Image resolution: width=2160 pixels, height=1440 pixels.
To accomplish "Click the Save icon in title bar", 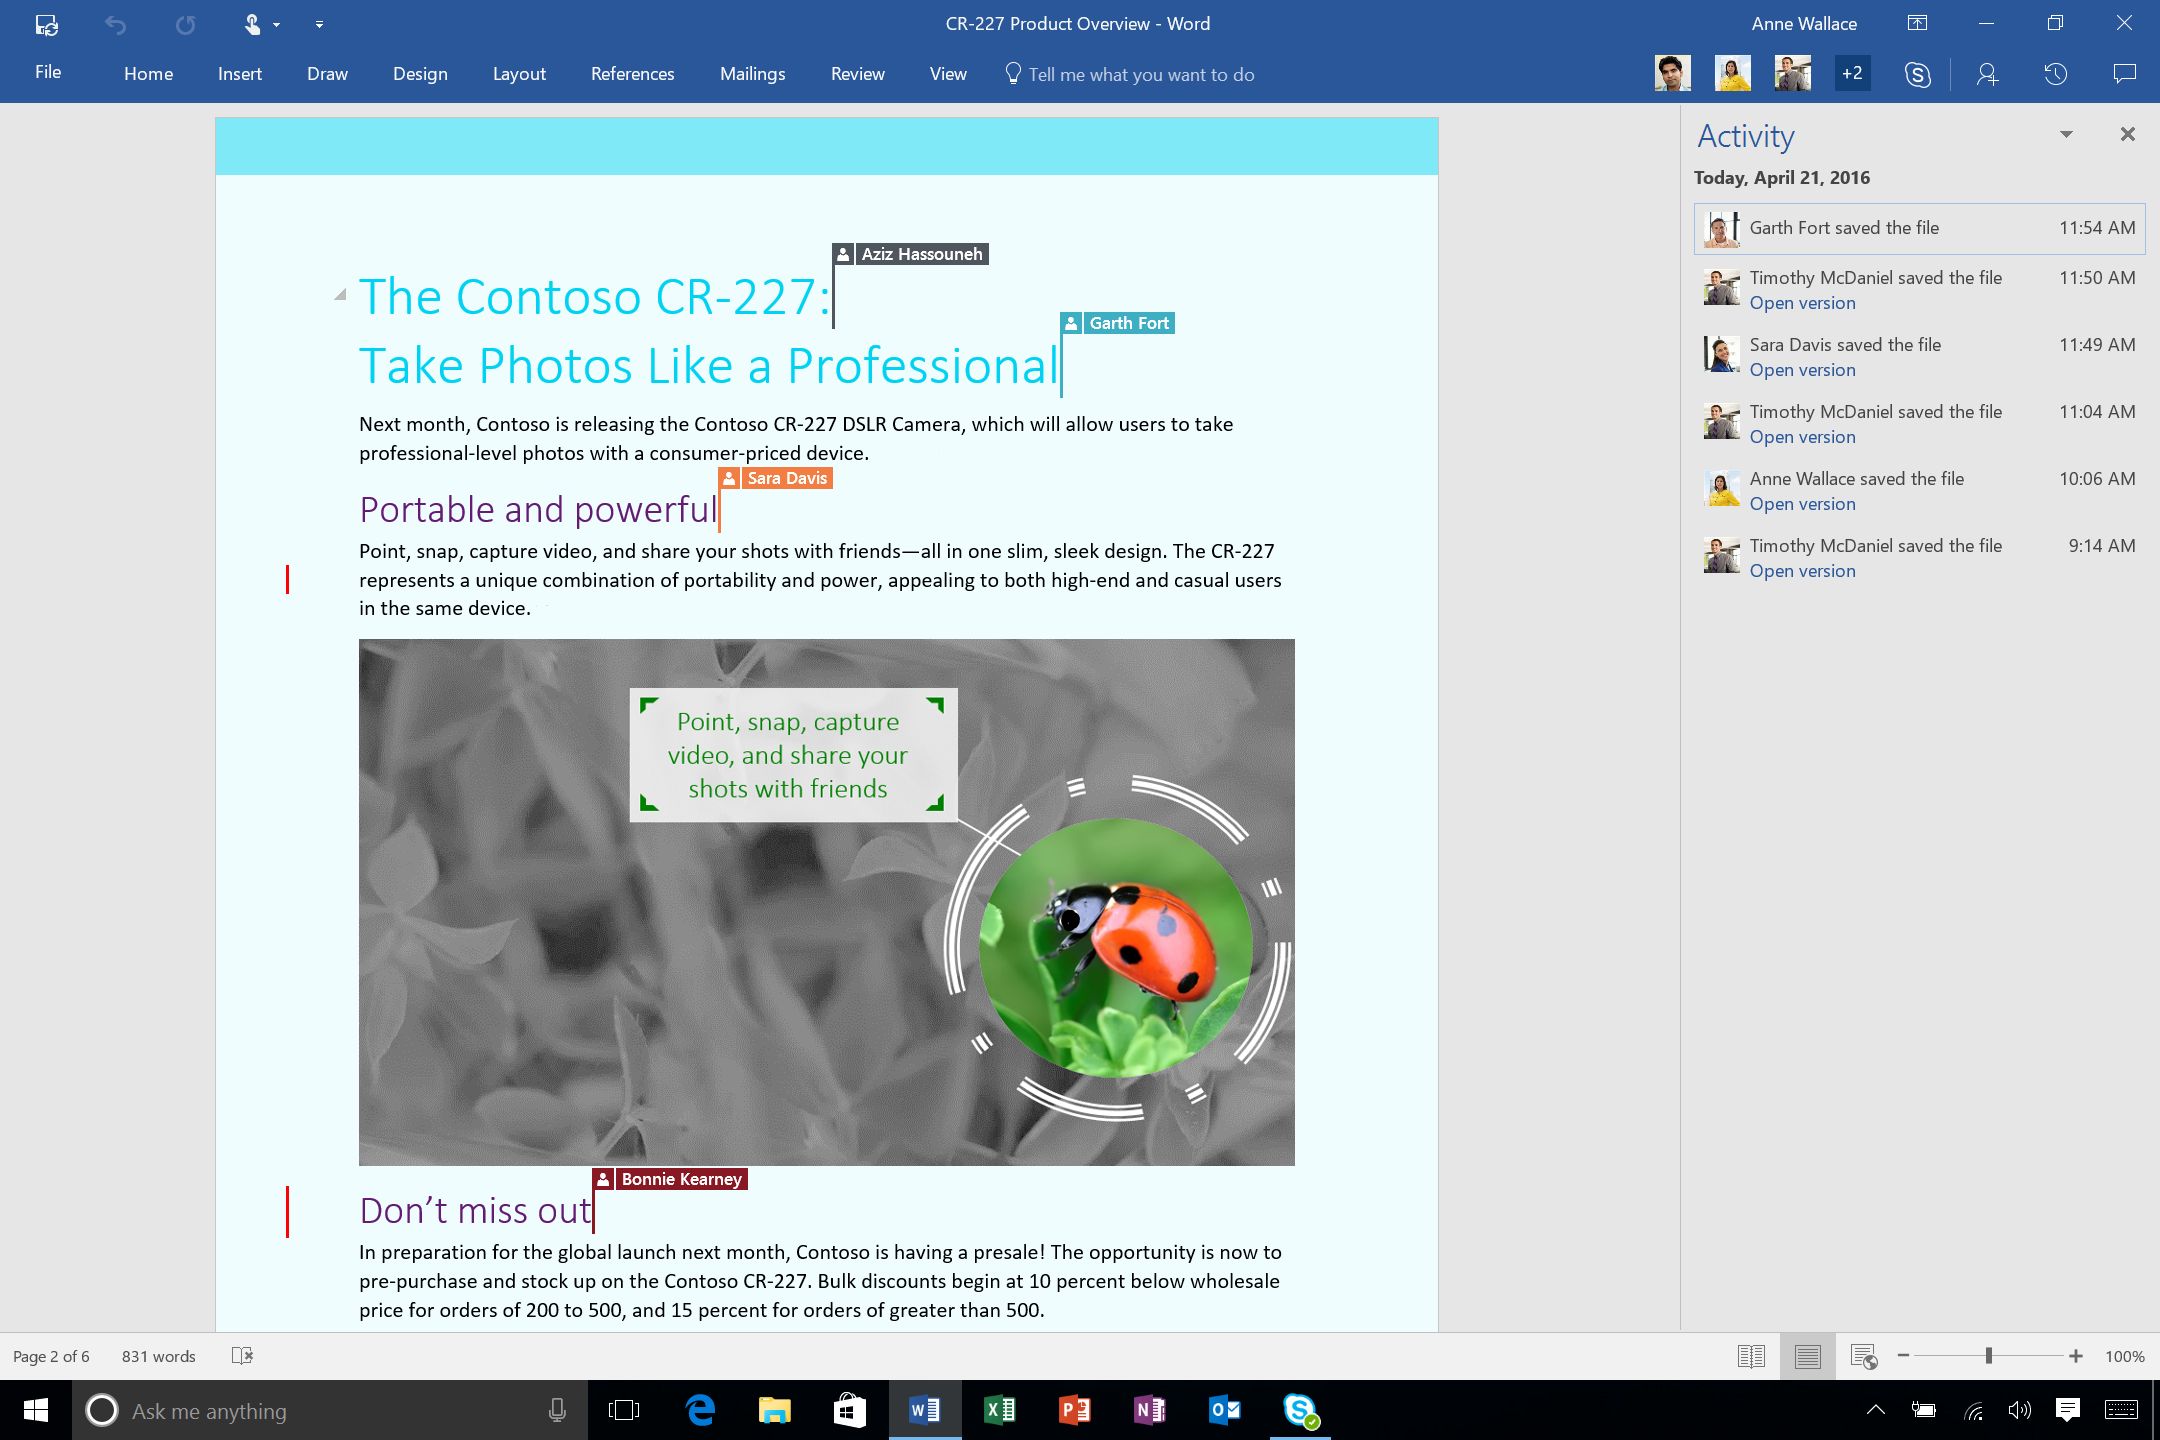I will click(46, 24).
